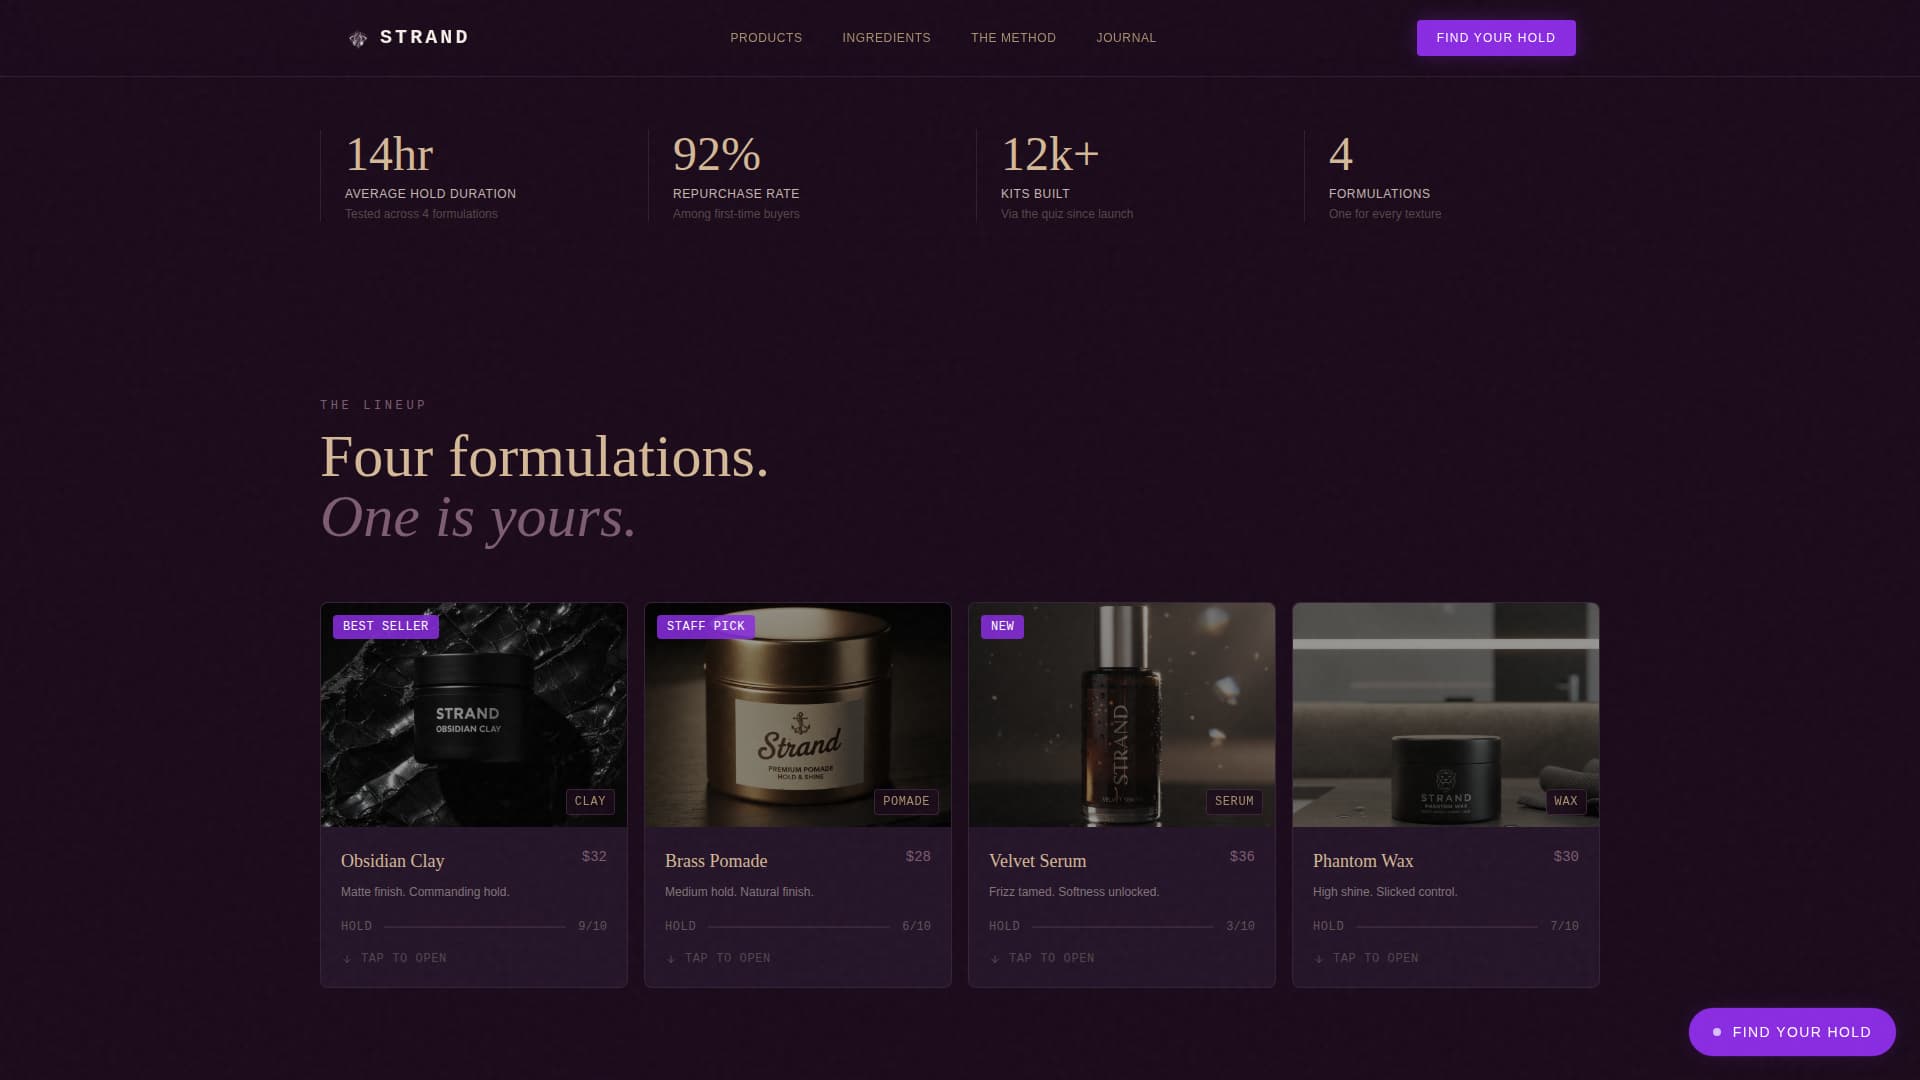1920x1080 pixels.
Task: Click the header Find Your Hold button
Action: (1496, 38)
